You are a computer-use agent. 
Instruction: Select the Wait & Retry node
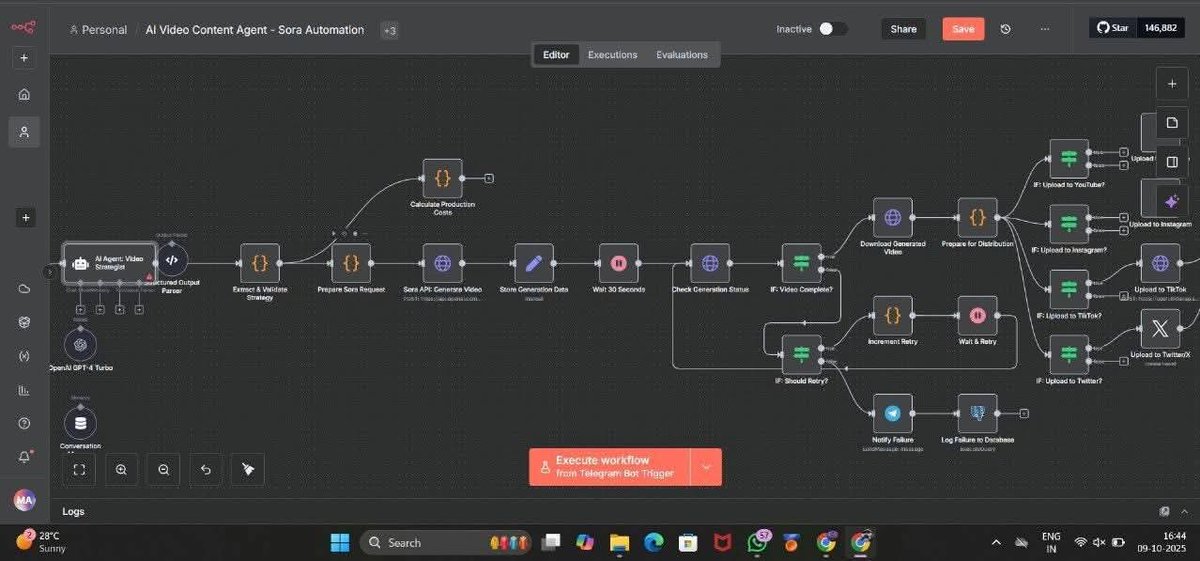pos(977,315)
